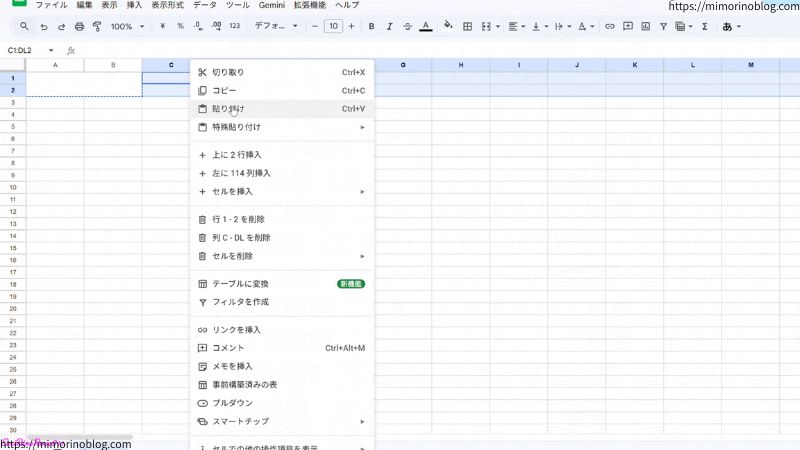The image size is (800, 450).
Task: Open the ファイル menu
Action: [51, 5]
